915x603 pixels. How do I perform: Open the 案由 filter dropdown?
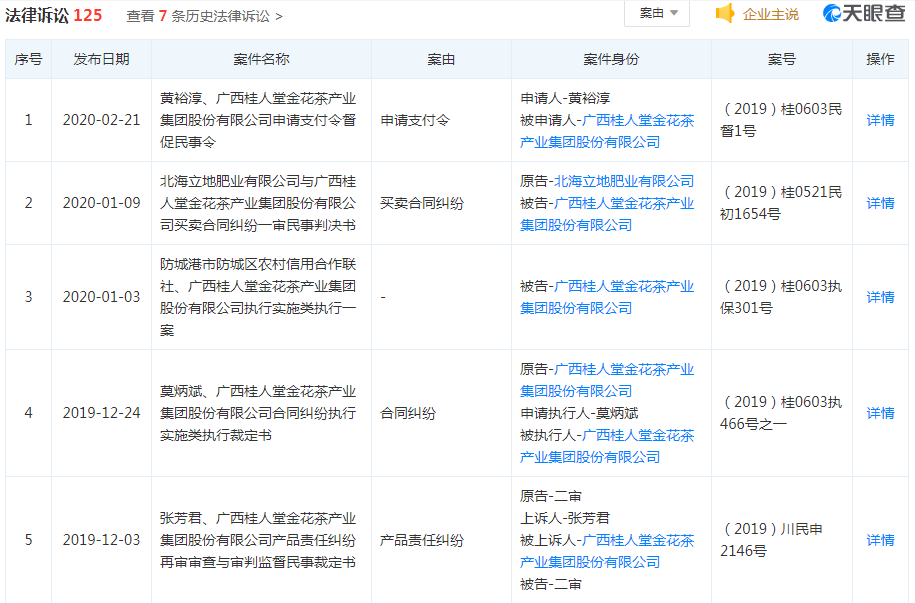click(657, 13)
